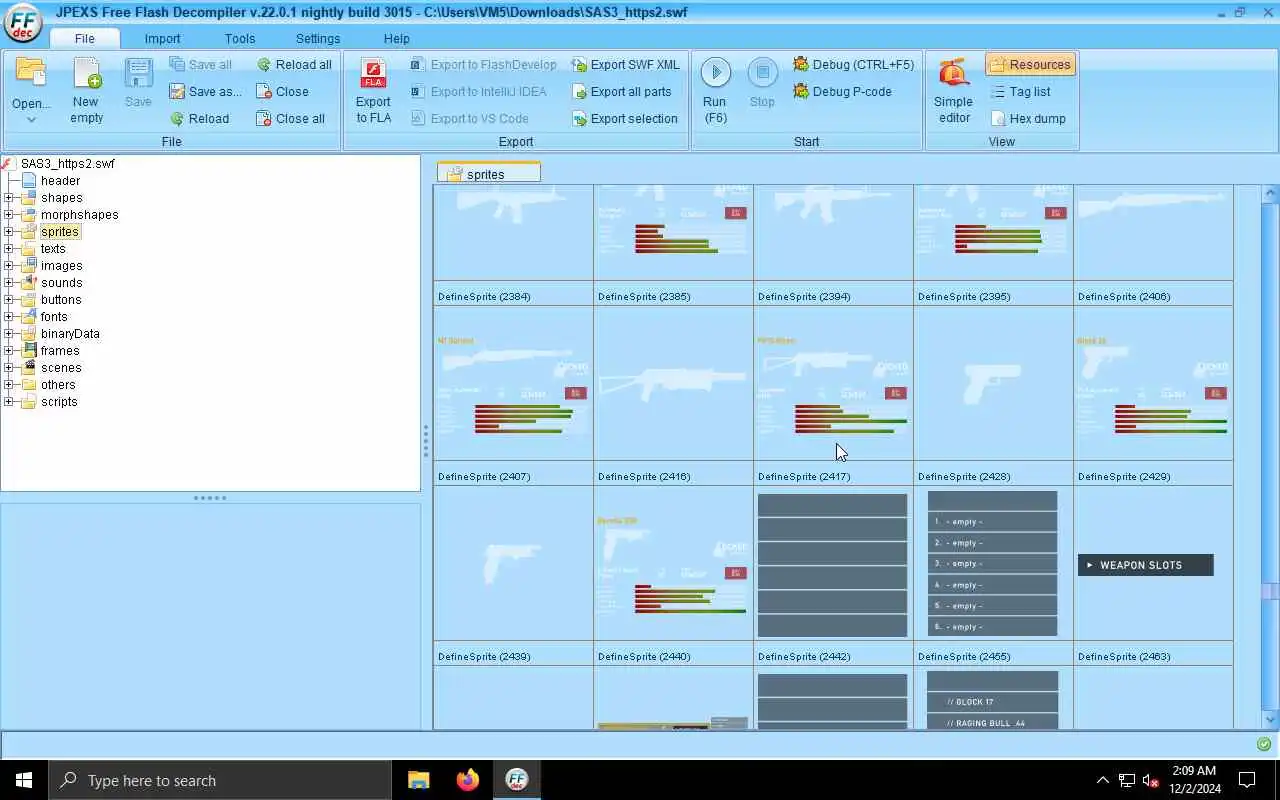
Task: Expand the buttons folder
Action: pos(8,299)
